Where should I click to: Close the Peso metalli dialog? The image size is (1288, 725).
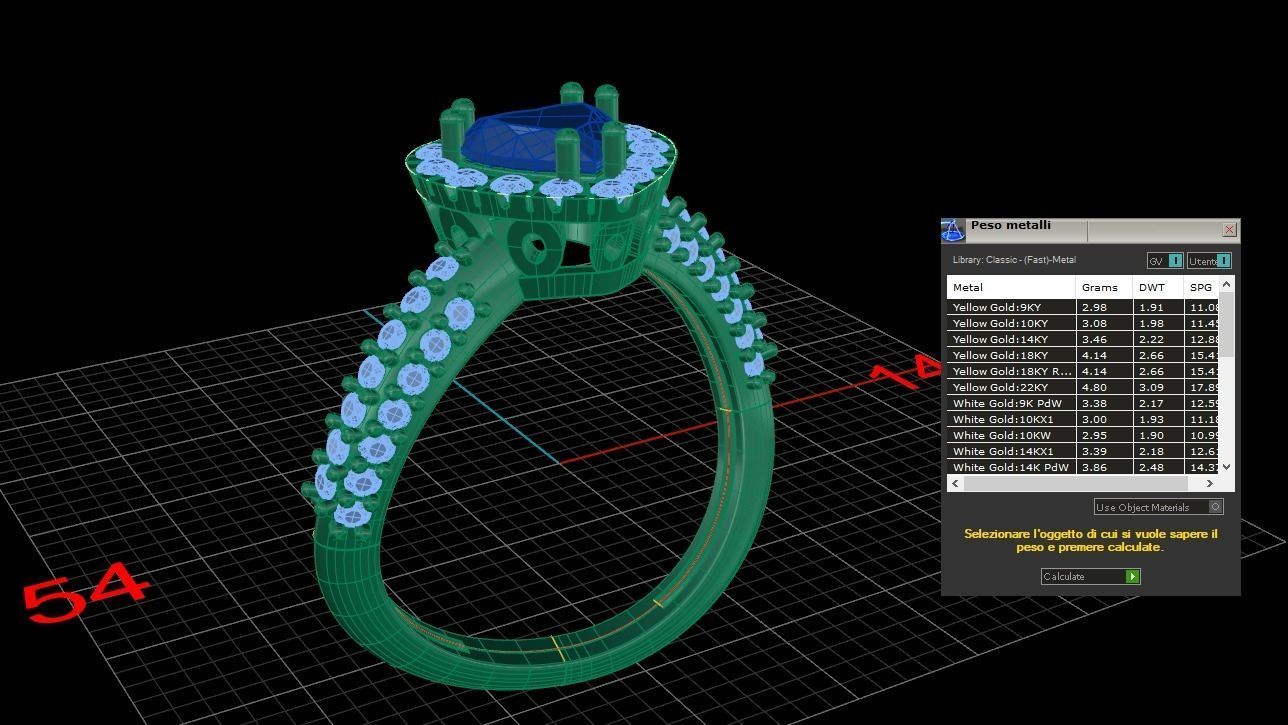coord(1229,230)
